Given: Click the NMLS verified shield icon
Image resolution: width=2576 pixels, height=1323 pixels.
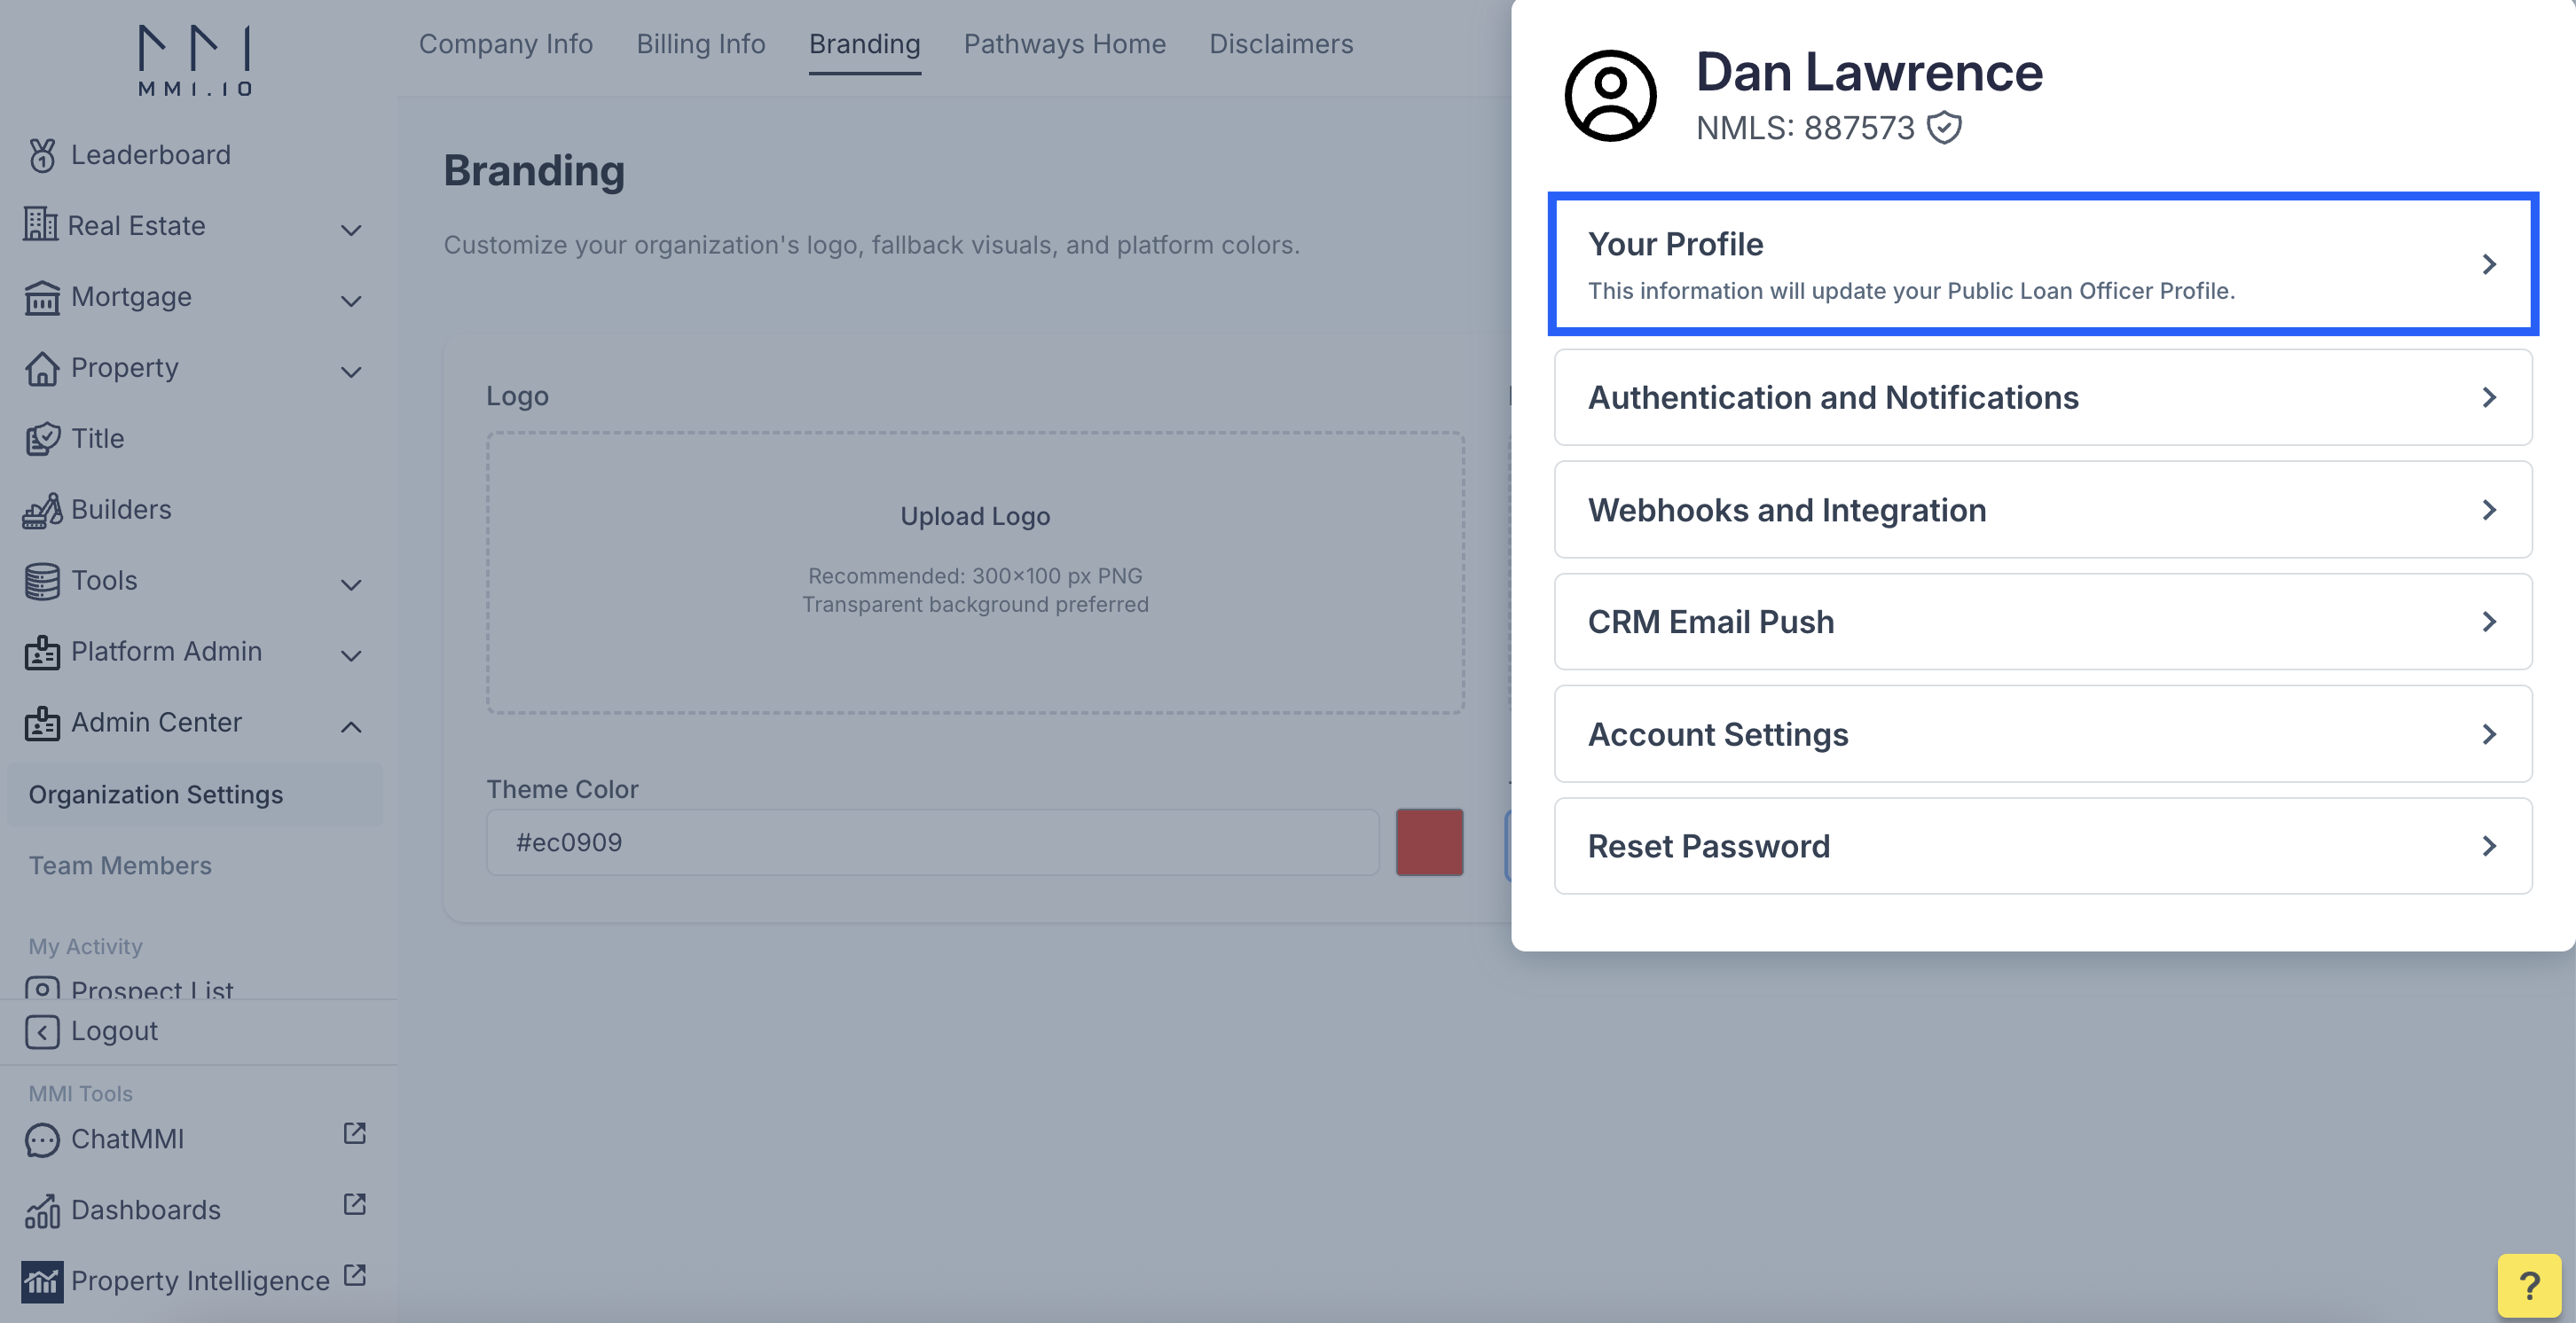Looking at the screenshot, I should (x=1944, y=128).
